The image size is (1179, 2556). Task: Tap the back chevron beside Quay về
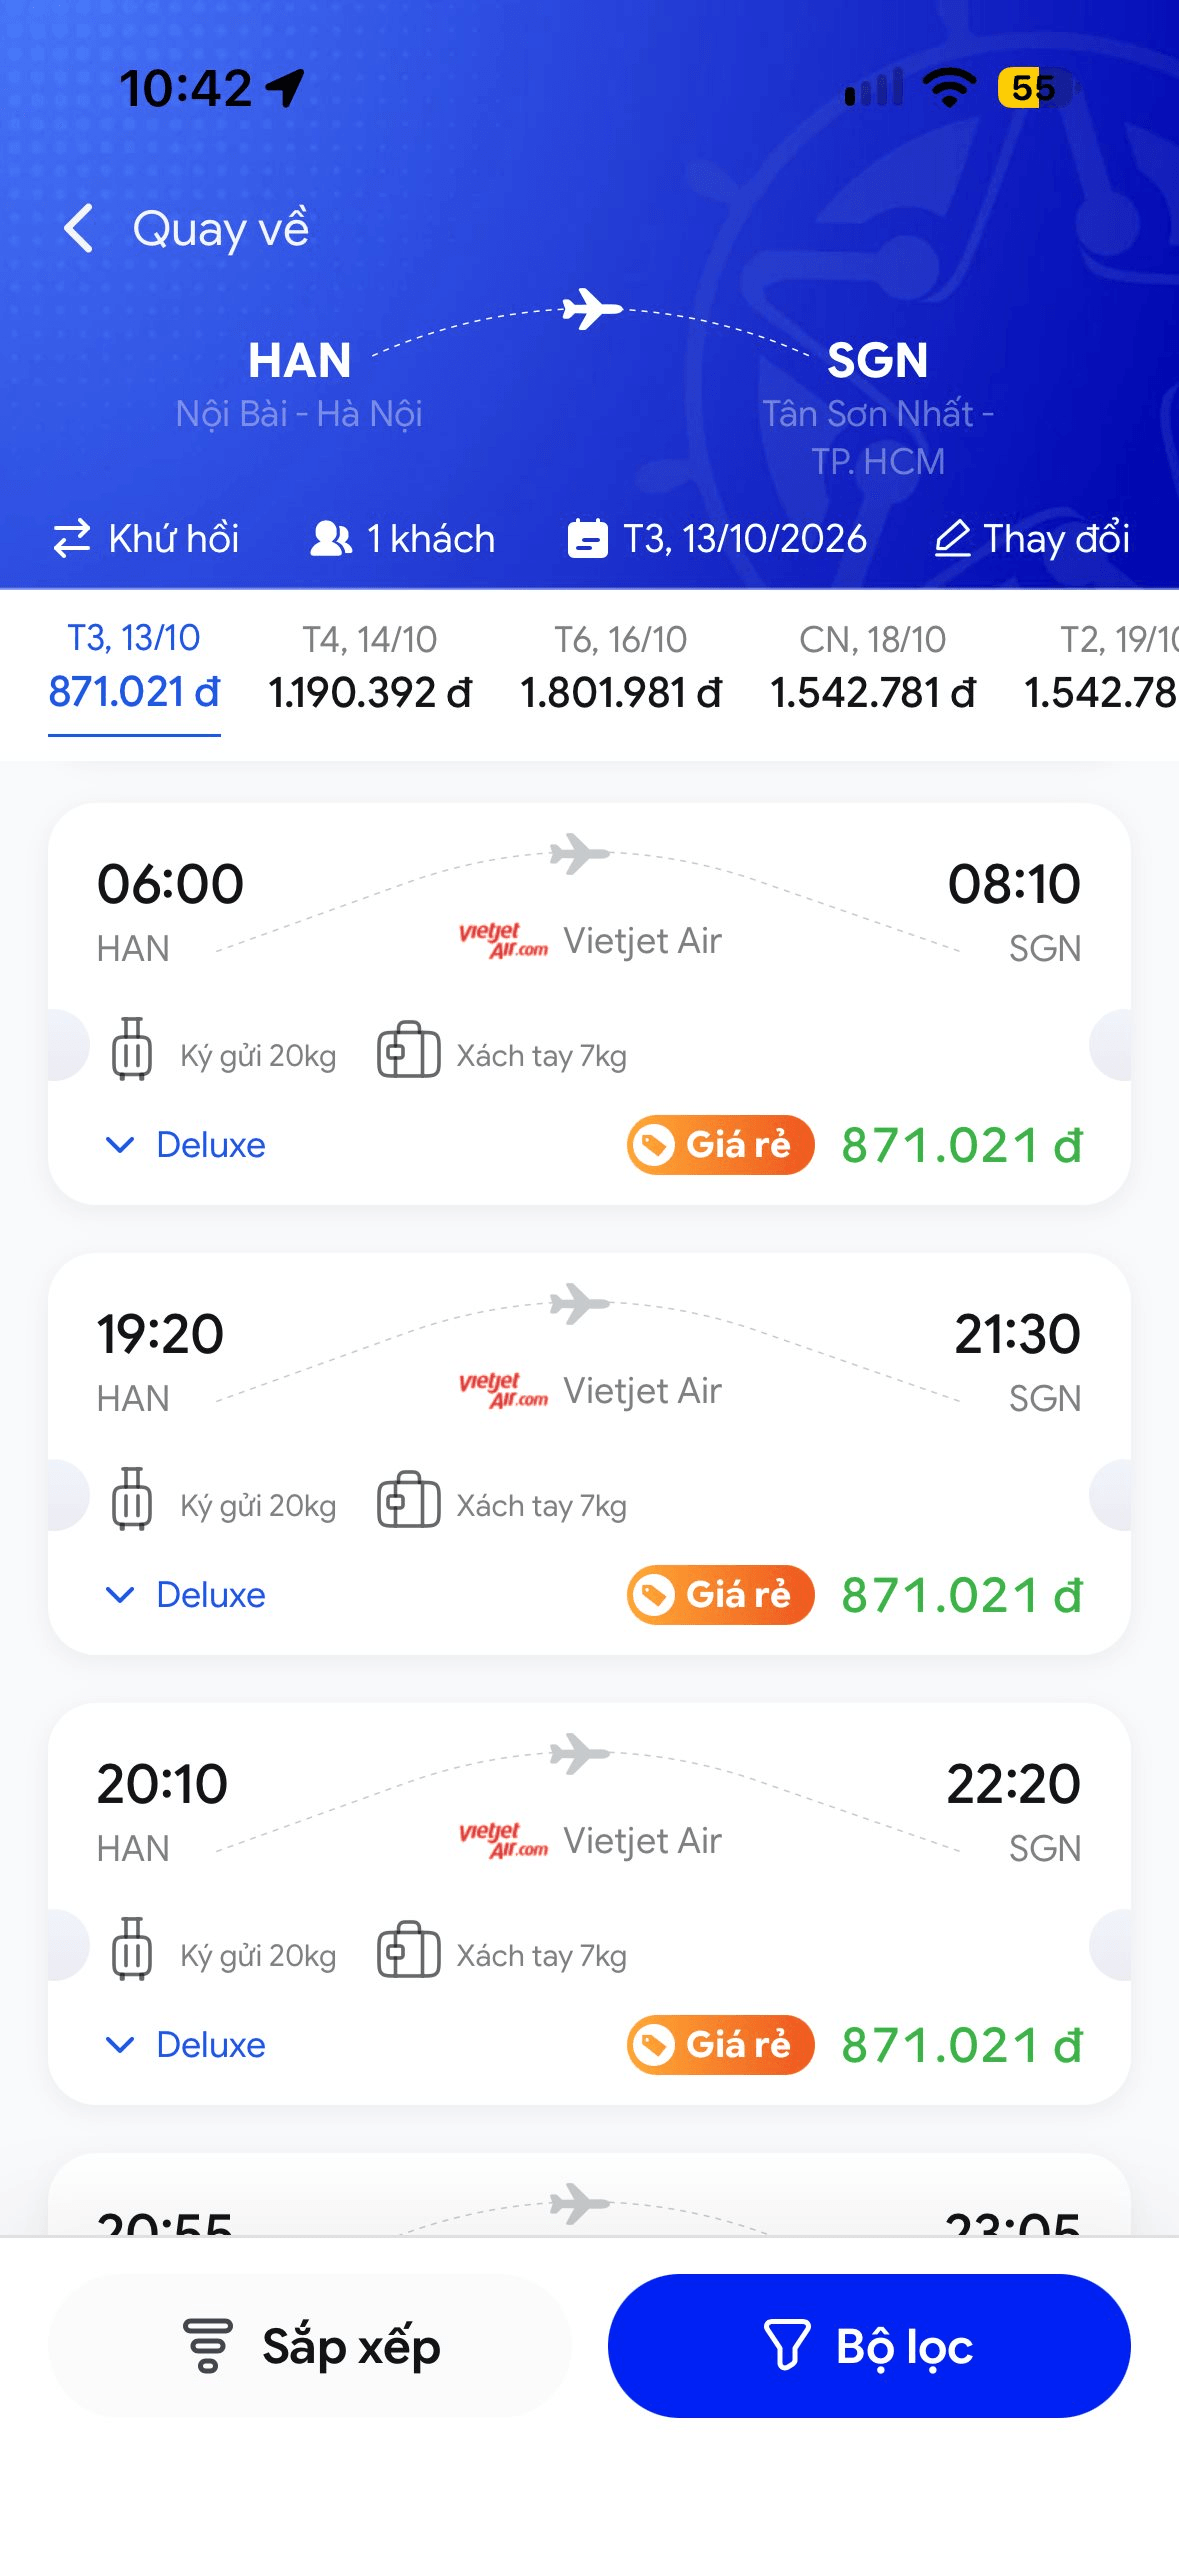point(79,228)
